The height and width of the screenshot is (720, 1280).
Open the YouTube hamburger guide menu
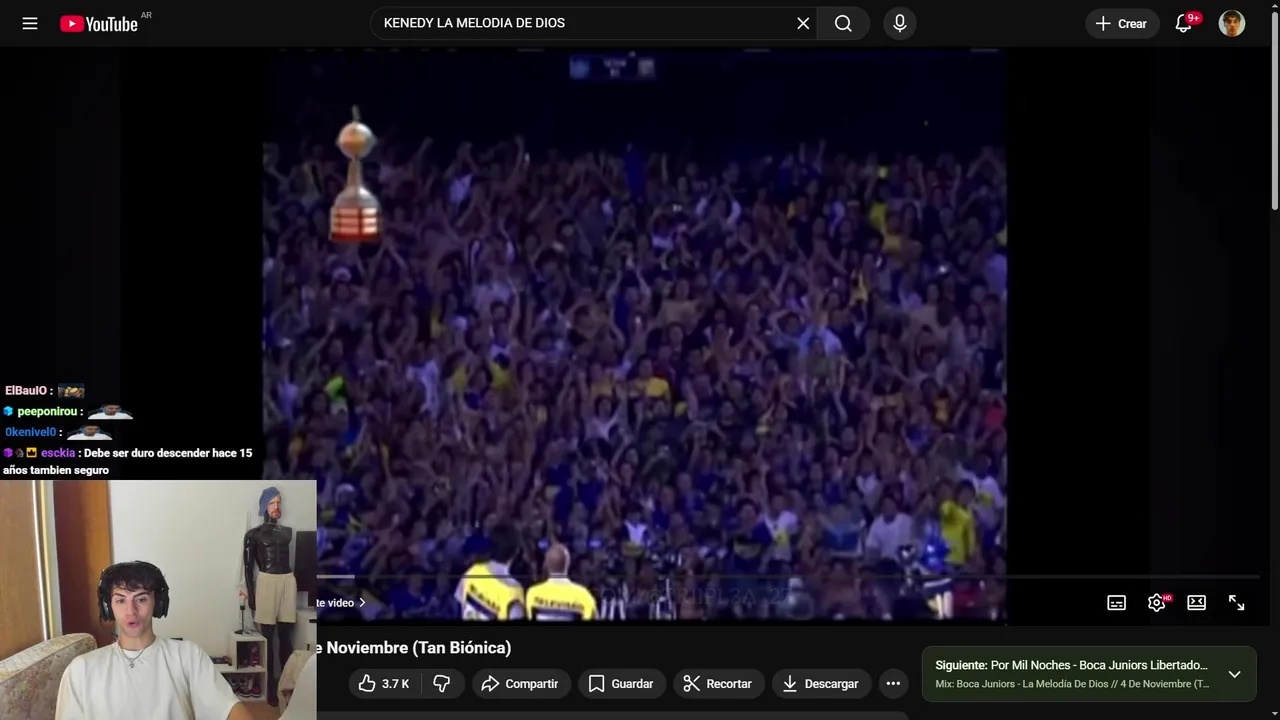[30, 23]
